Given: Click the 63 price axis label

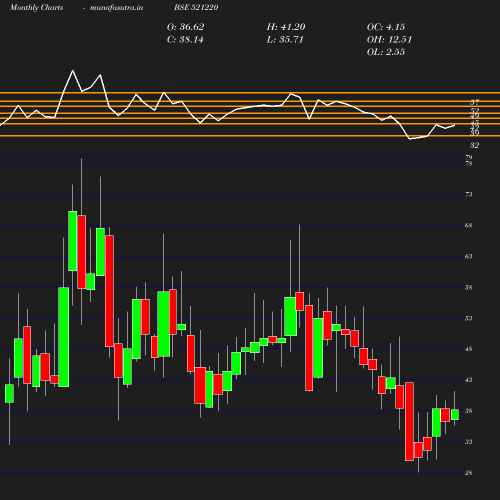Looking at the screenshot, I should click(x=469, y=257).
